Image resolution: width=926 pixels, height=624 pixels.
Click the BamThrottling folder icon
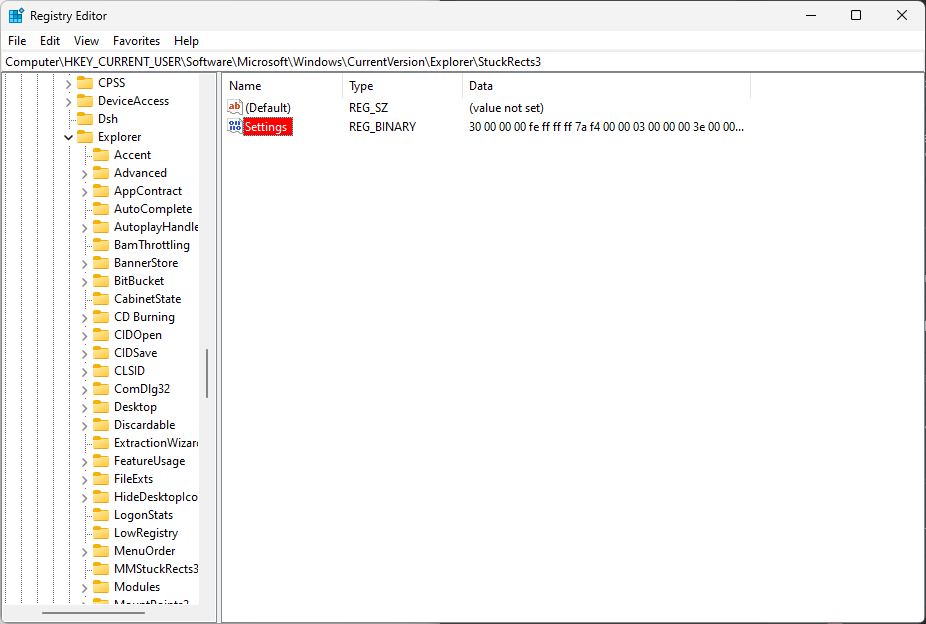tap(101, 244)
